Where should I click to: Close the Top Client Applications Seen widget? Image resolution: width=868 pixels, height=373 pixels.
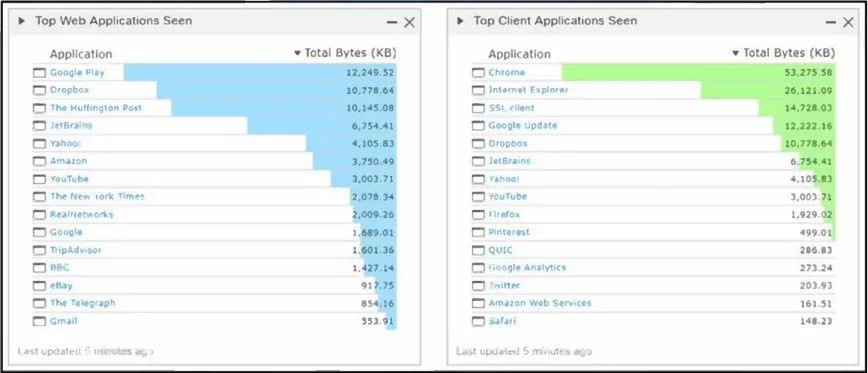[x=848, y=23]
